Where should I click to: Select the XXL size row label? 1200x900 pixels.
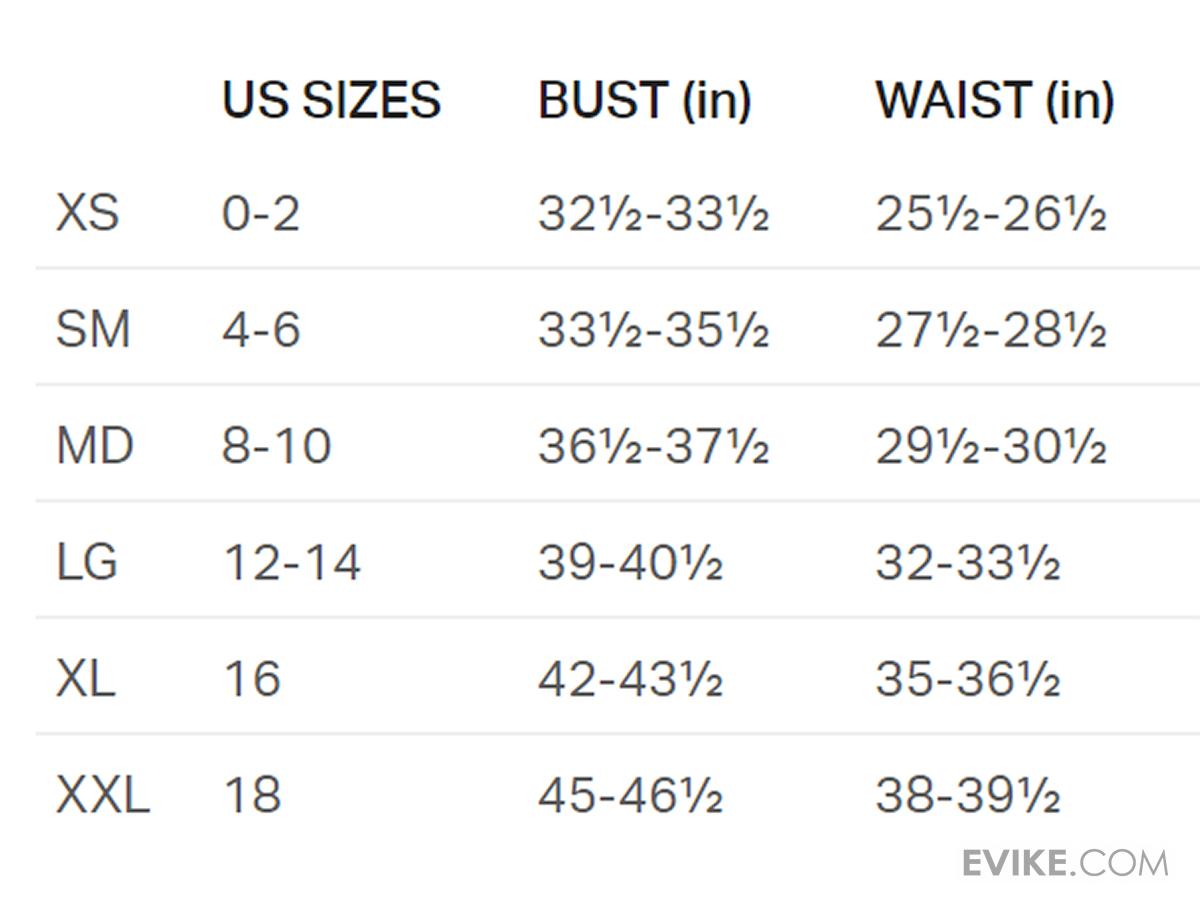(103, 796)
